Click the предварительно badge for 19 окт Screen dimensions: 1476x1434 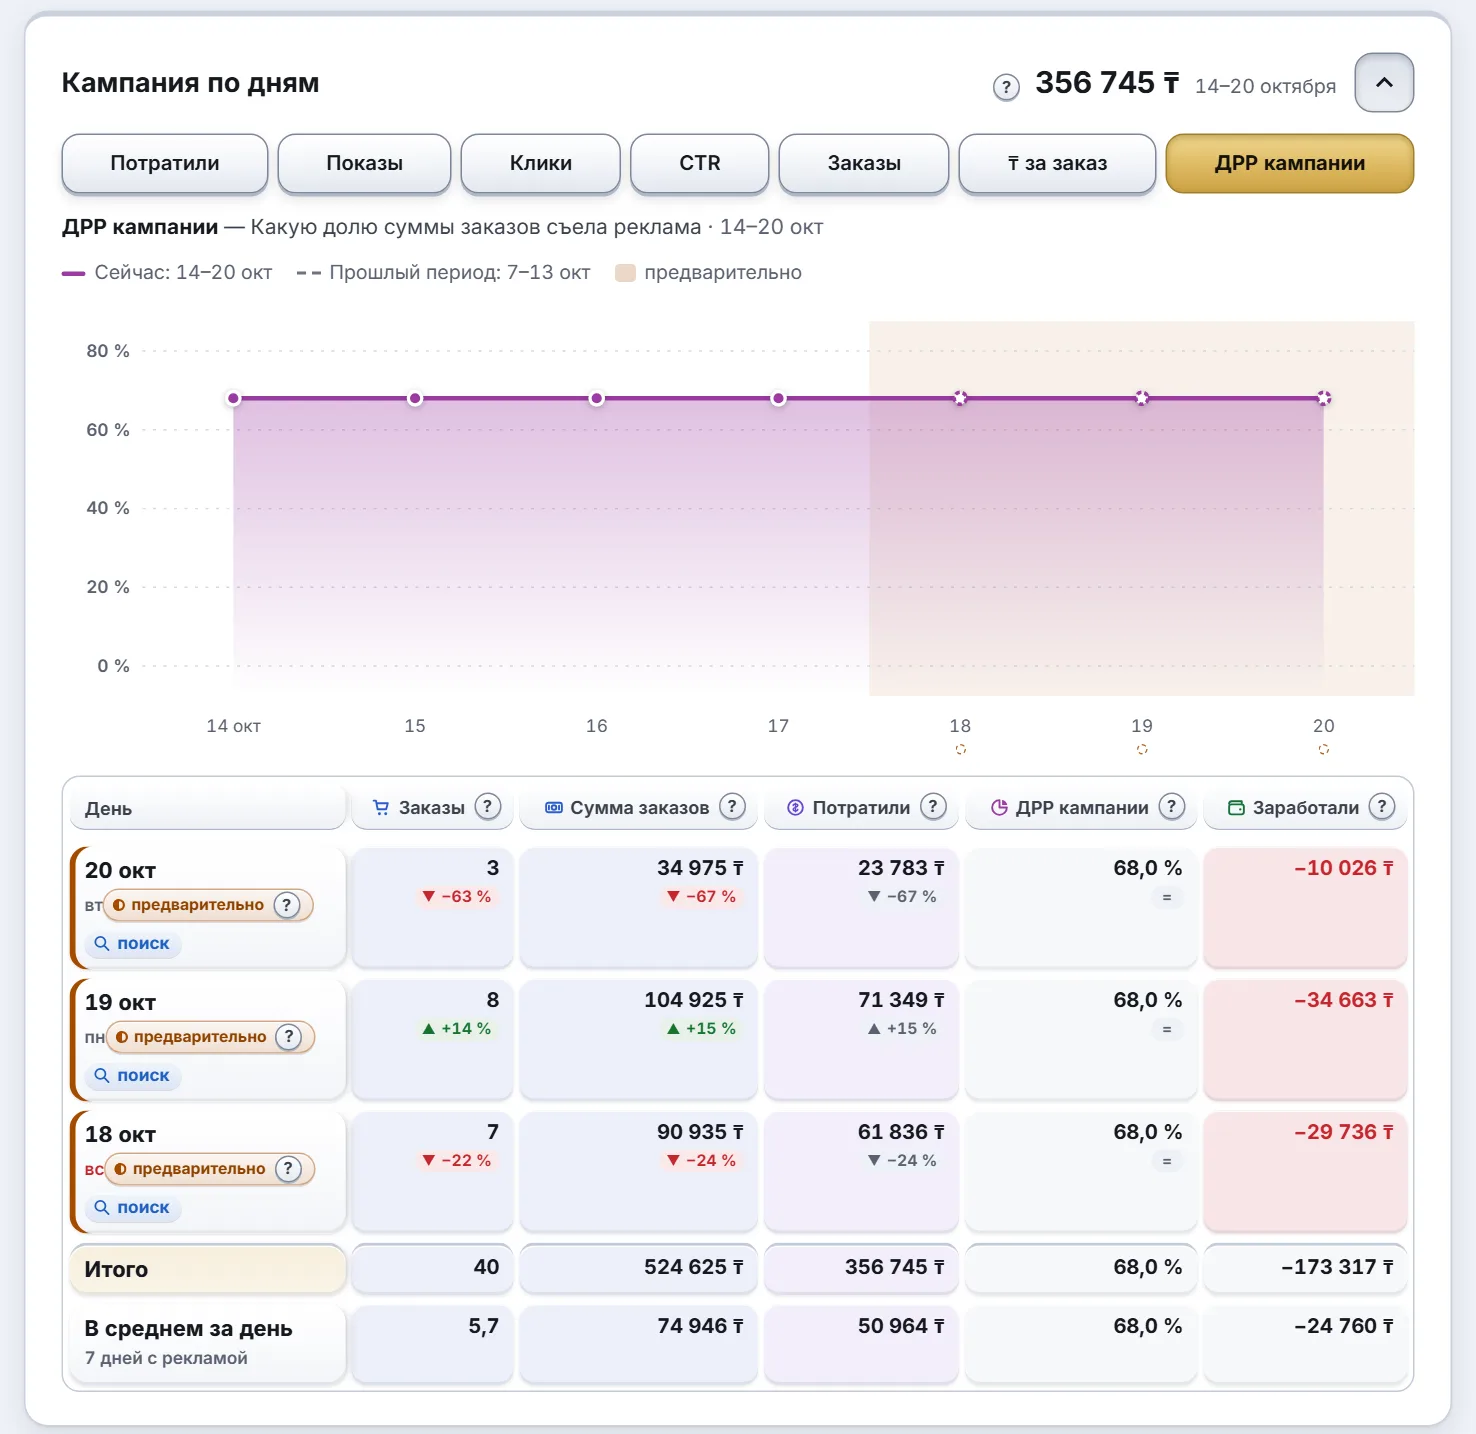[x=211, y=1037]
